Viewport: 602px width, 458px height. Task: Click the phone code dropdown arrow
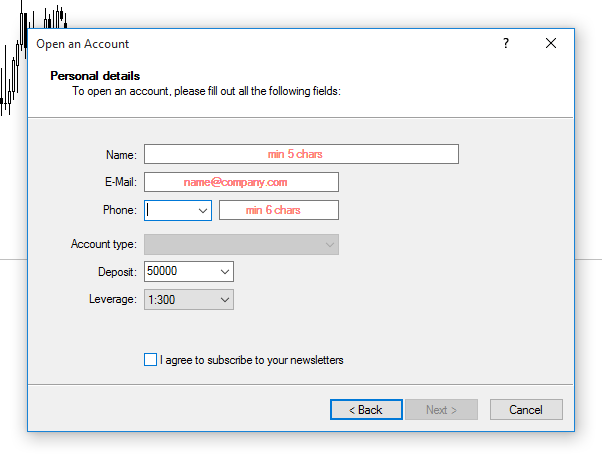tap(203, 211)
